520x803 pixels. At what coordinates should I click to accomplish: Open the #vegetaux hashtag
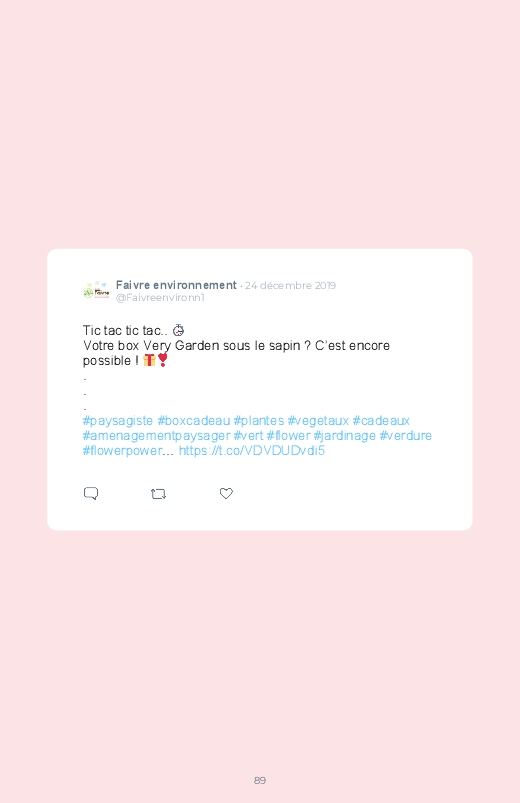click(x=318, y=421)
